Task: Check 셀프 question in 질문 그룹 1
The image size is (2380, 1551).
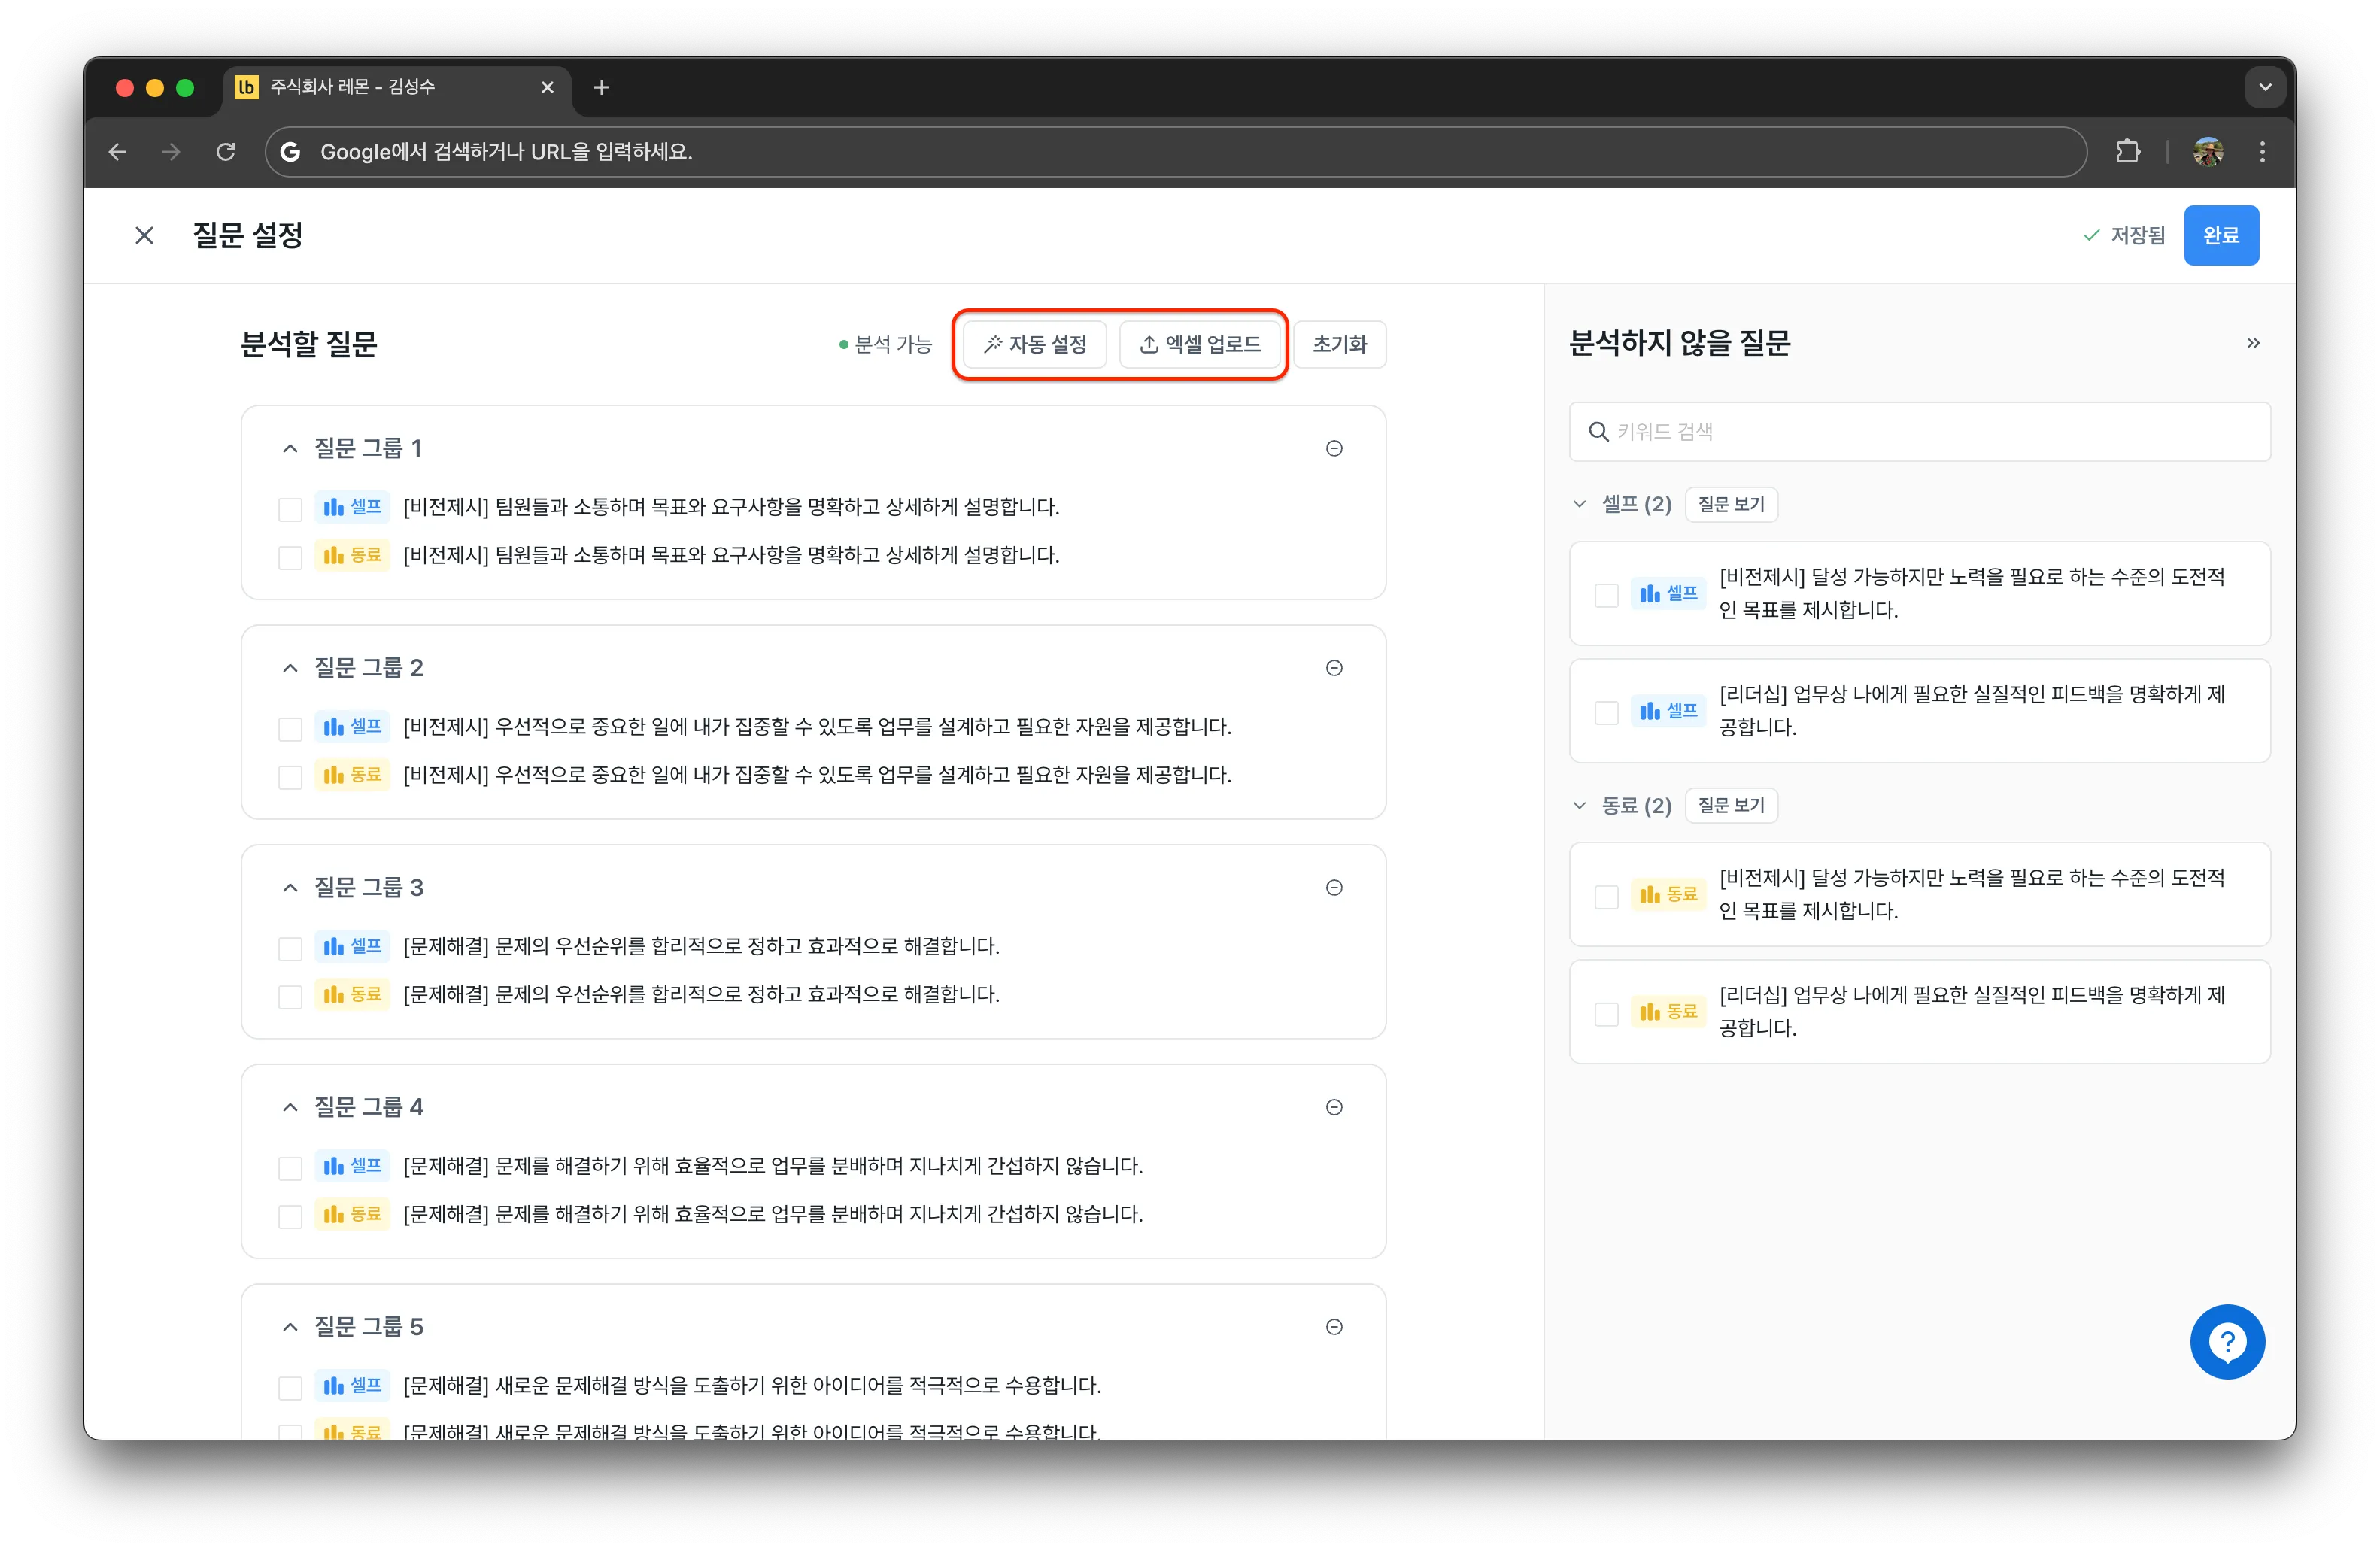Action: (x=290, y=509)
